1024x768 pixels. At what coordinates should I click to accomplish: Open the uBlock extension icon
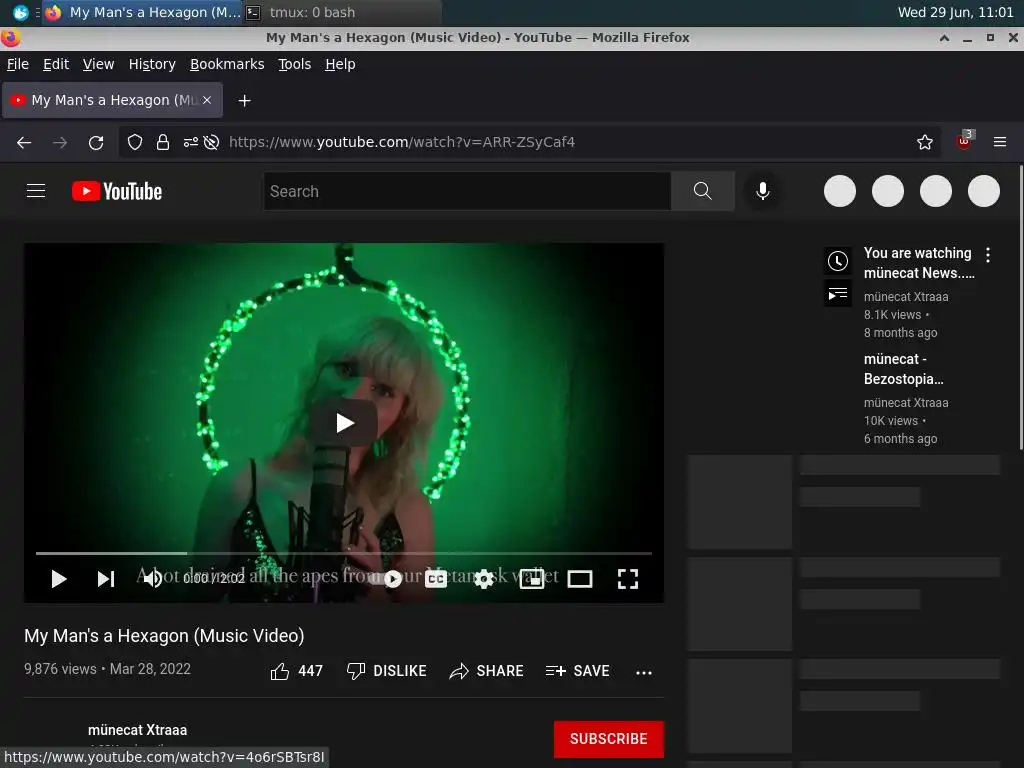pos(965,140)
